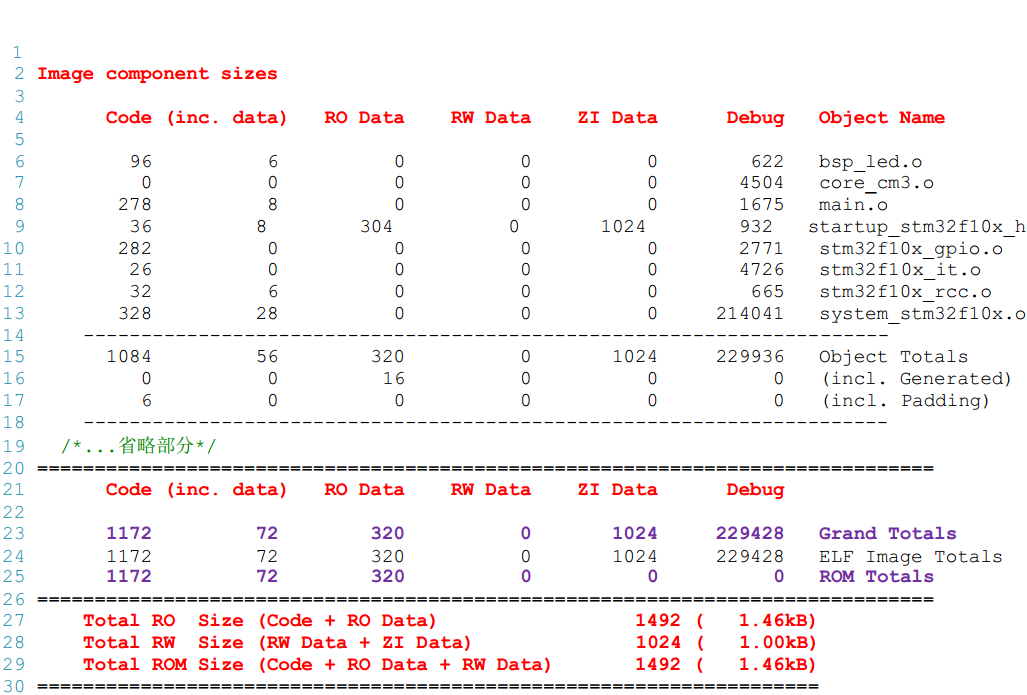Click the 'RW Data' header on line 4
This screenshot has width=1027, height=695.
[491, 118]
